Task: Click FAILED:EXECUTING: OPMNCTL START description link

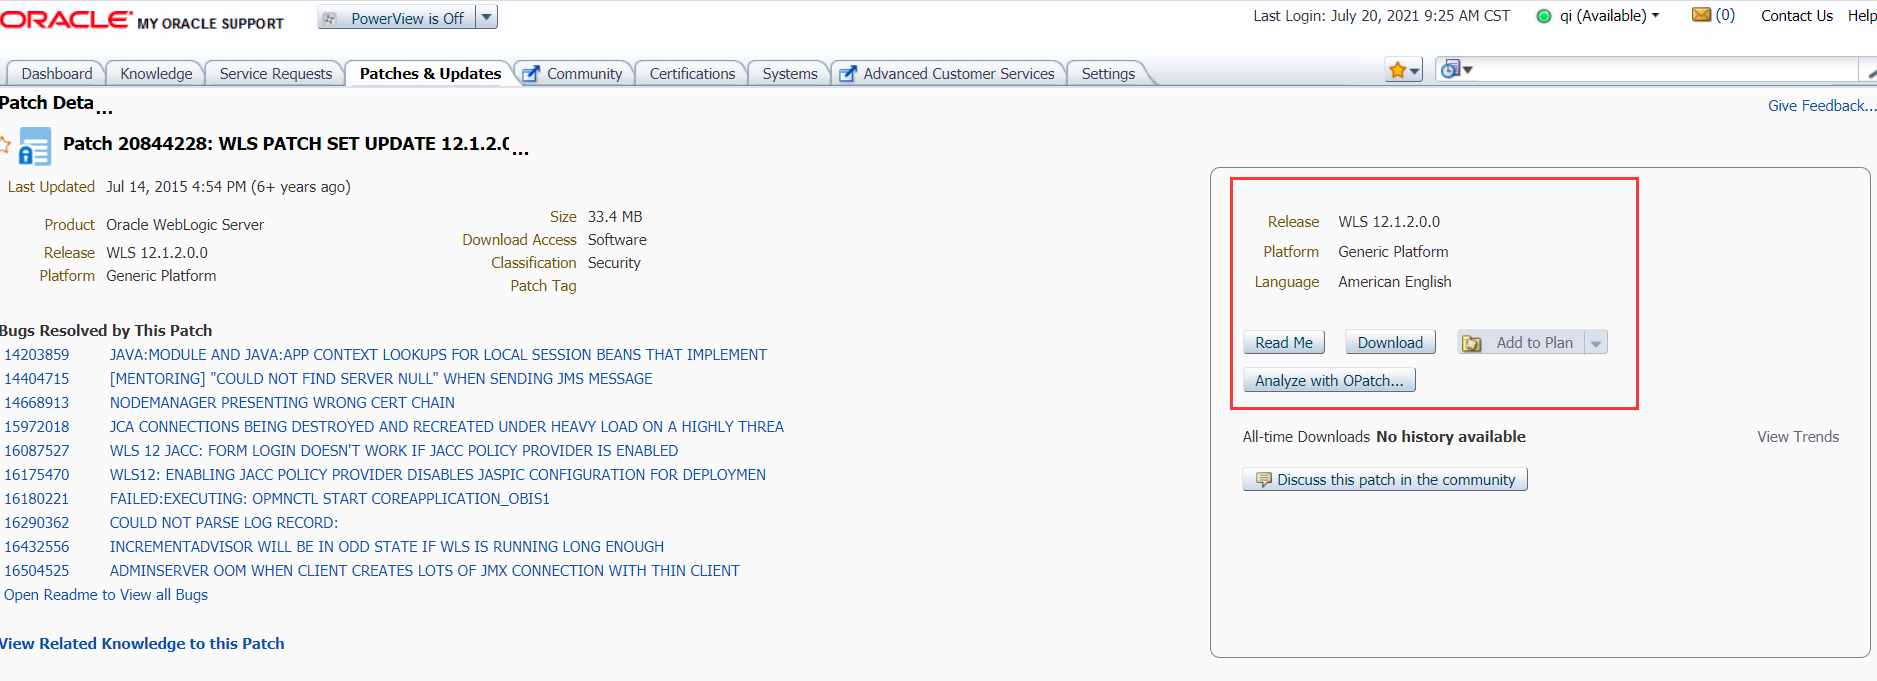Action: 330,499
